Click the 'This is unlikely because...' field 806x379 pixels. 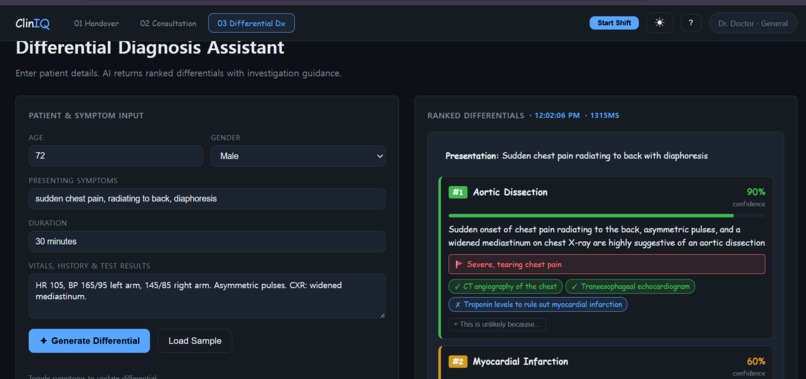coord(497,324)
